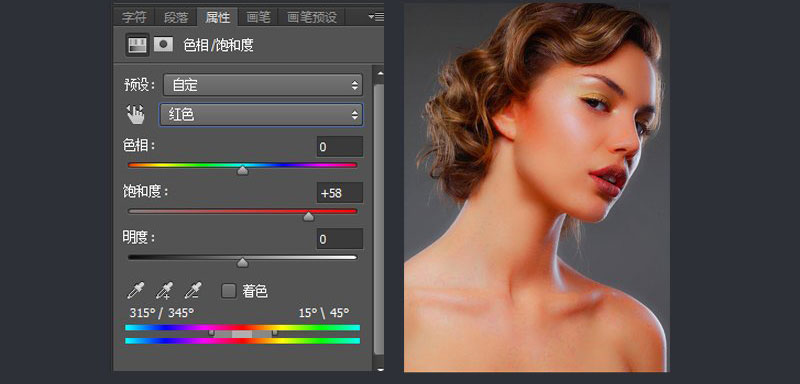
Task: Click the layer mask icon
Action: point(163,44)
